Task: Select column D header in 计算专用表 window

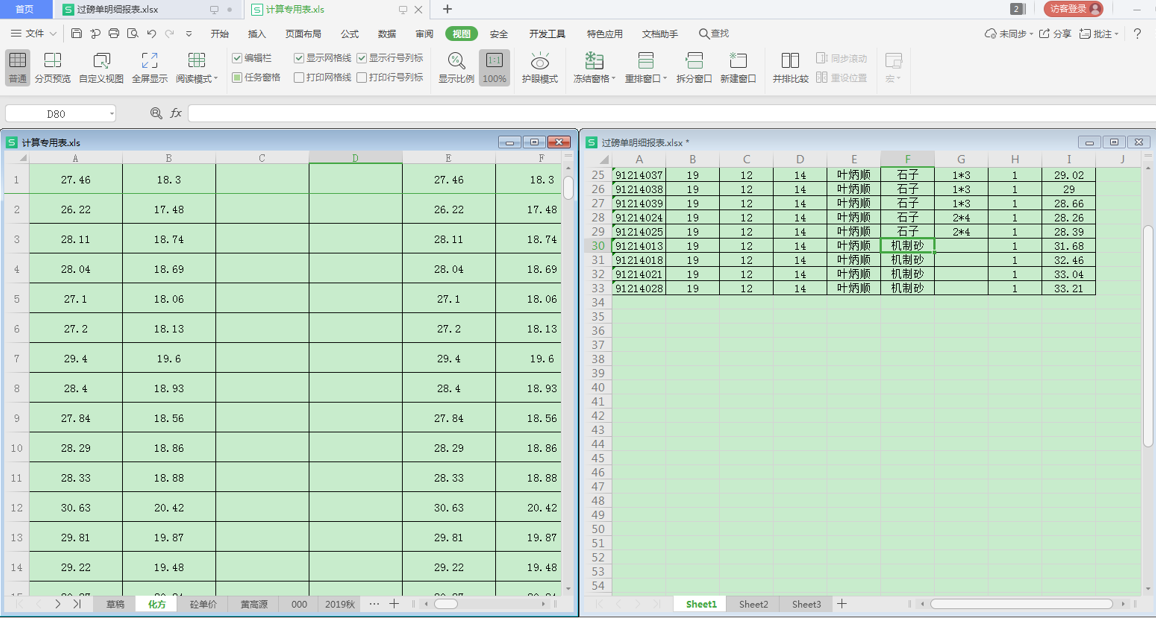Action: click(355, 158)
